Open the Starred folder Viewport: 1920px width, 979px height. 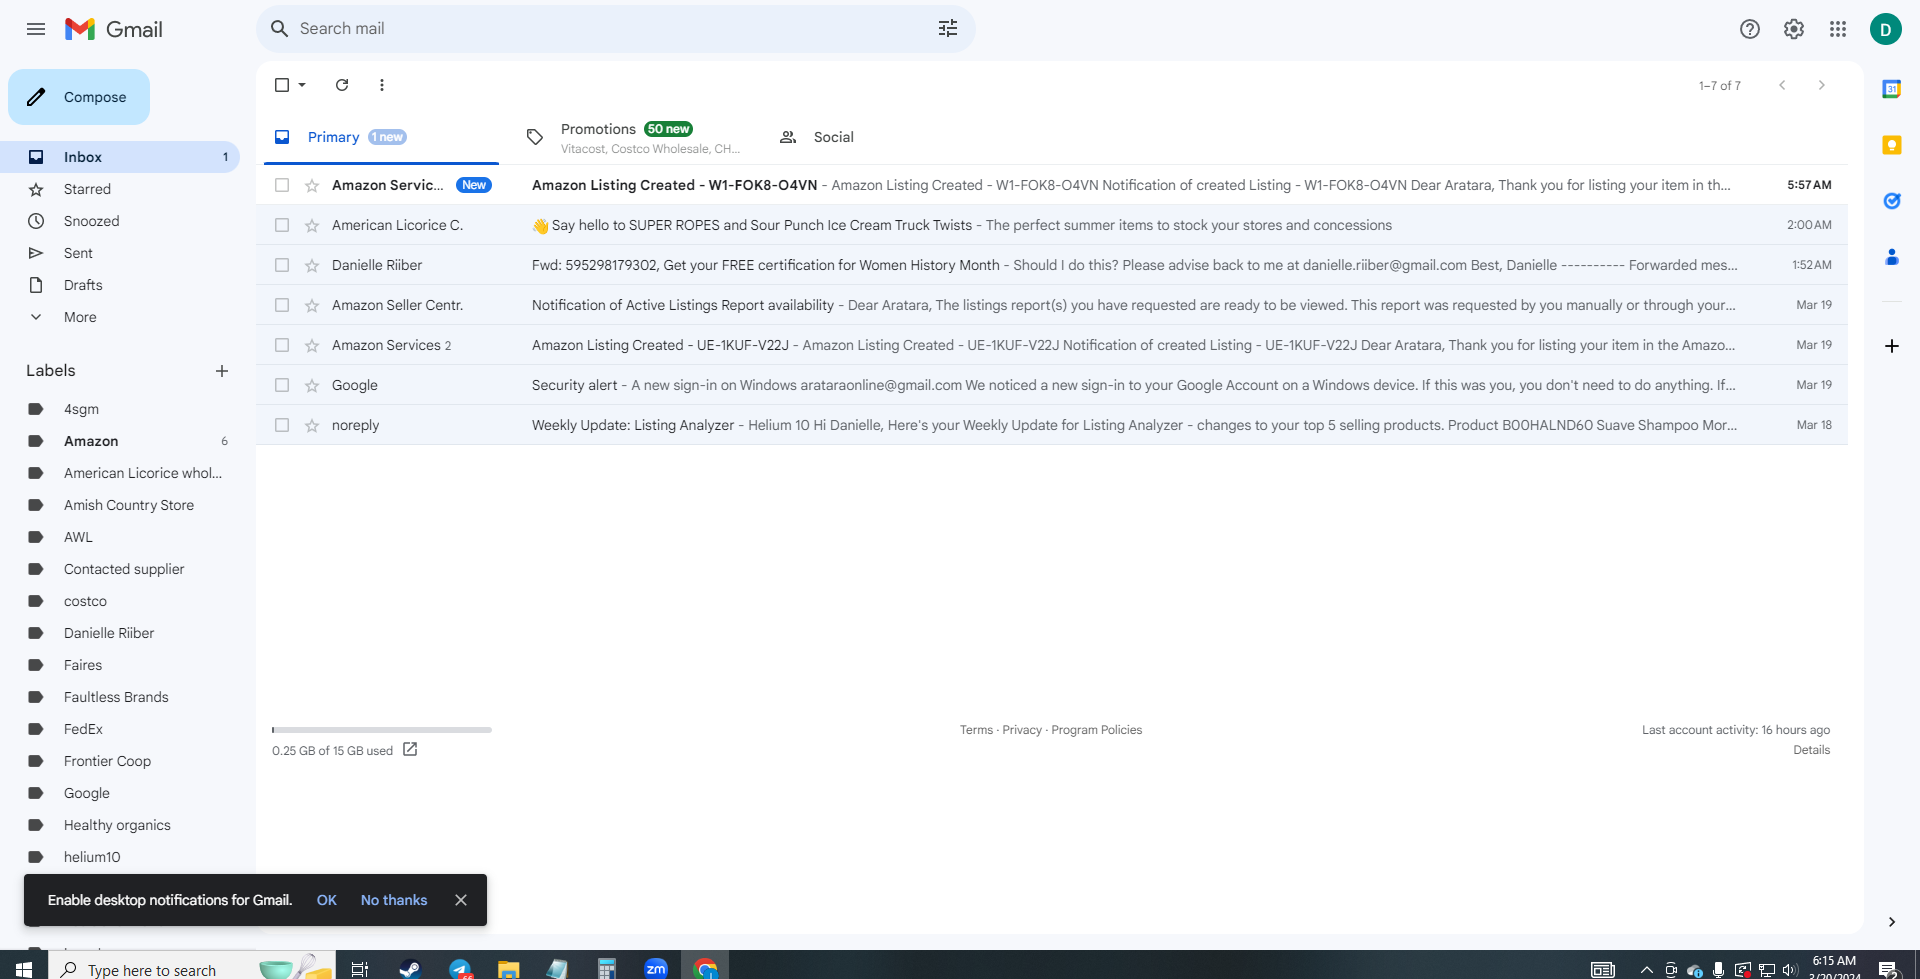point(120,189)
